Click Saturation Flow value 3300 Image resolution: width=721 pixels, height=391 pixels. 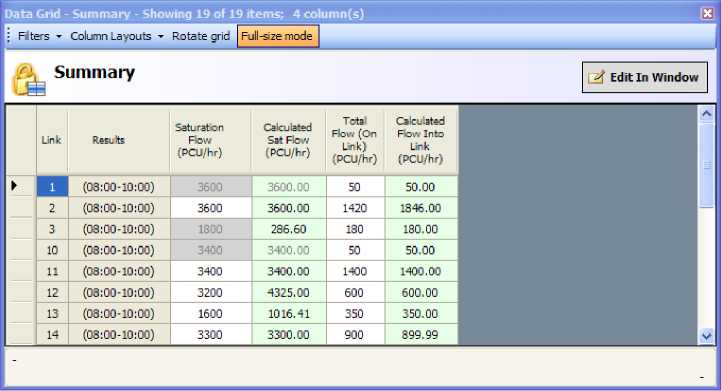point(211,334)
